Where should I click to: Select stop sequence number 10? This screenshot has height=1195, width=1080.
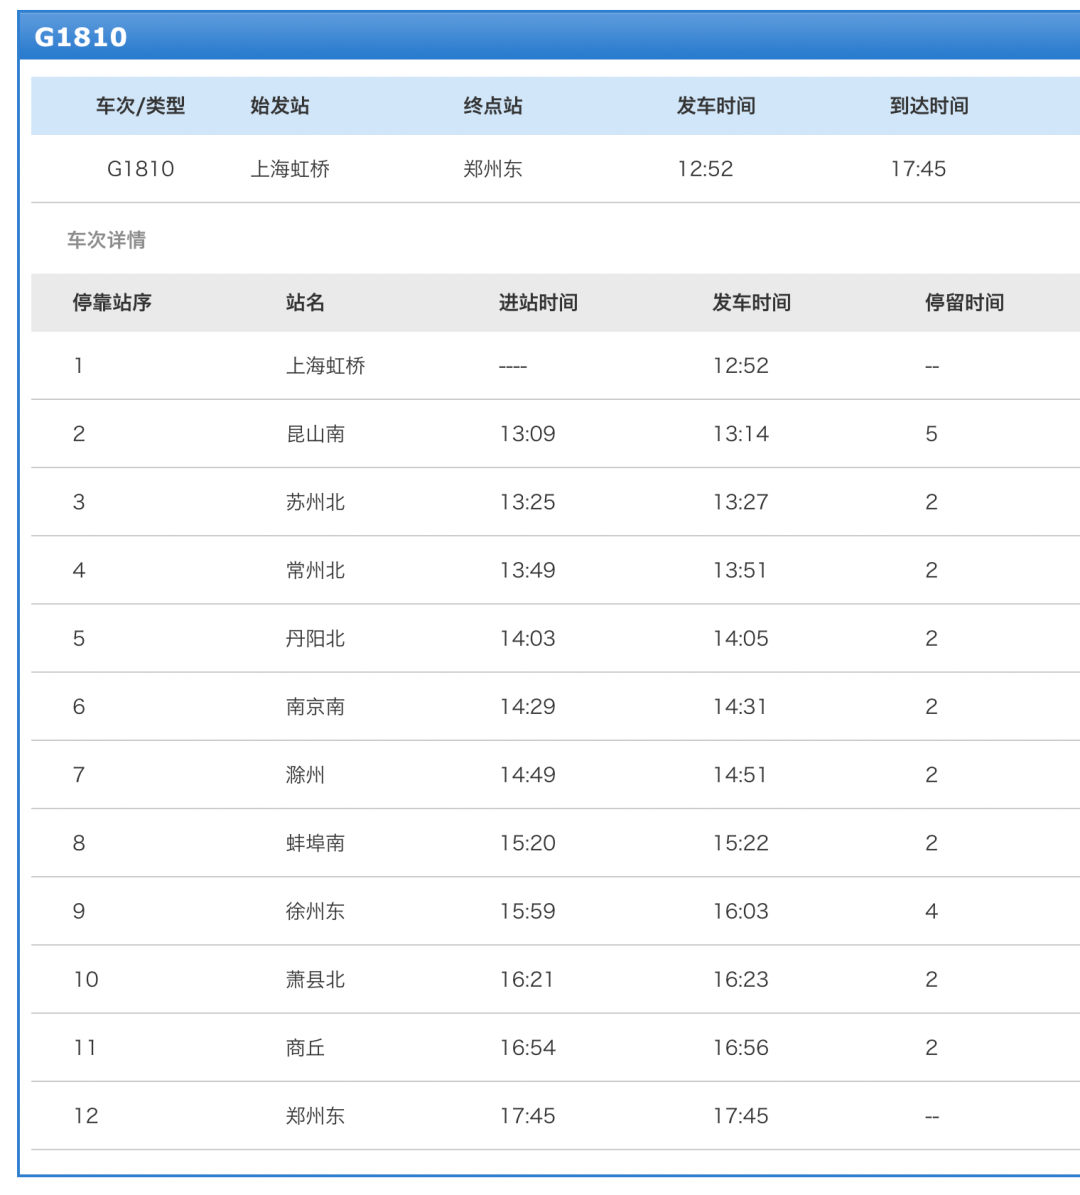tap(86, 979)
